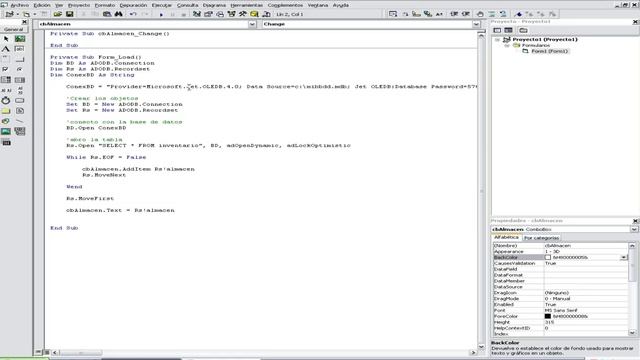640x360 pixels.
Task: Select the TextBox control tool
Action: 20,49
